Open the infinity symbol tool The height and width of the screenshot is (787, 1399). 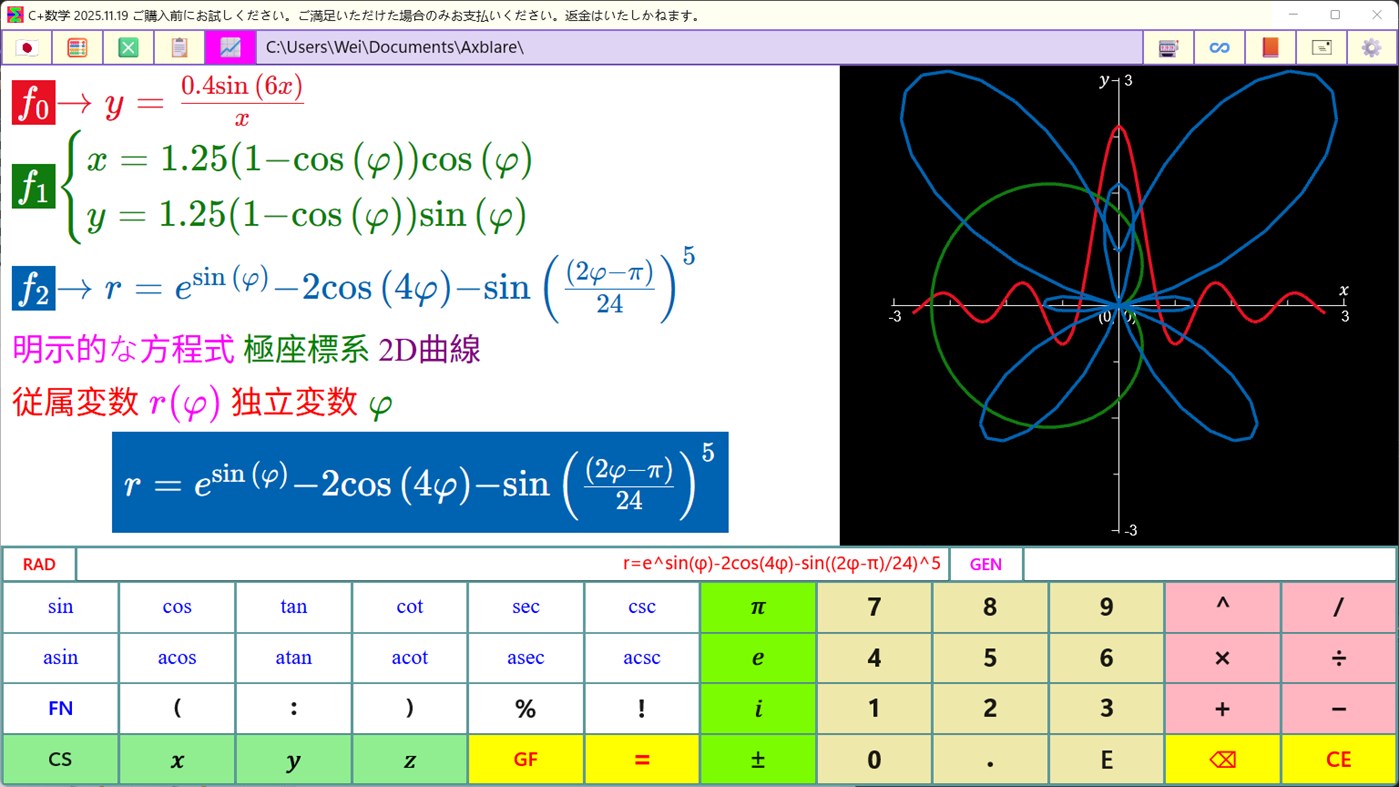(x=1219, y=47)
